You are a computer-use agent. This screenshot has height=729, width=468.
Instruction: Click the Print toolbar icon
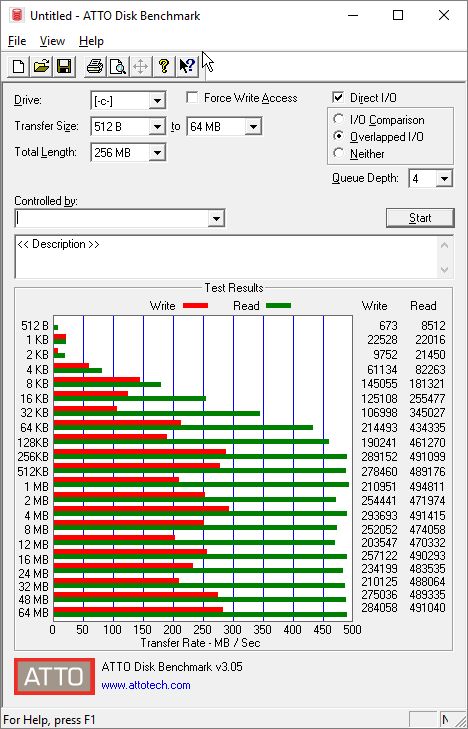(95, 66)
